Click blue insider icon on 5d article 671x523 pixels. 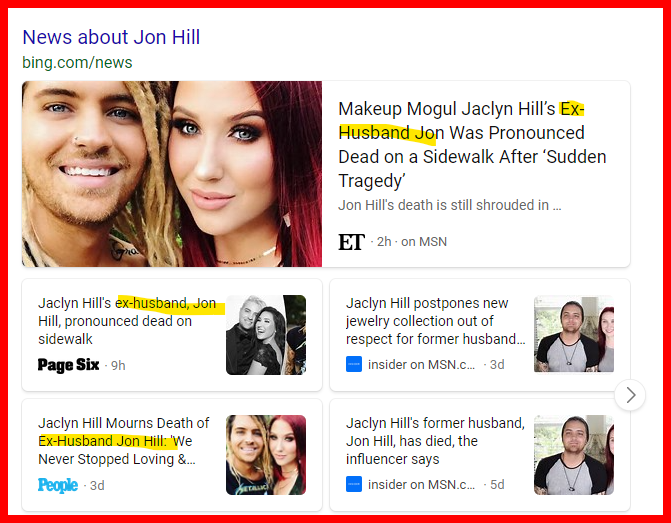354,484
